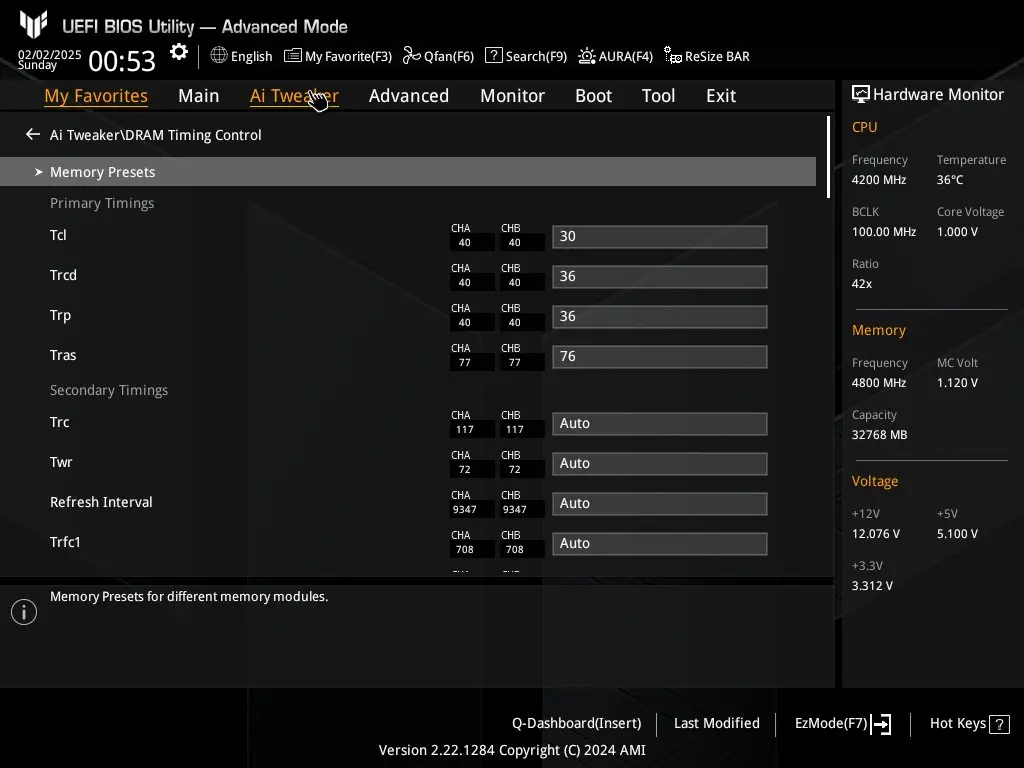
Task: Click the Tcl label
Action: [58, 235]
